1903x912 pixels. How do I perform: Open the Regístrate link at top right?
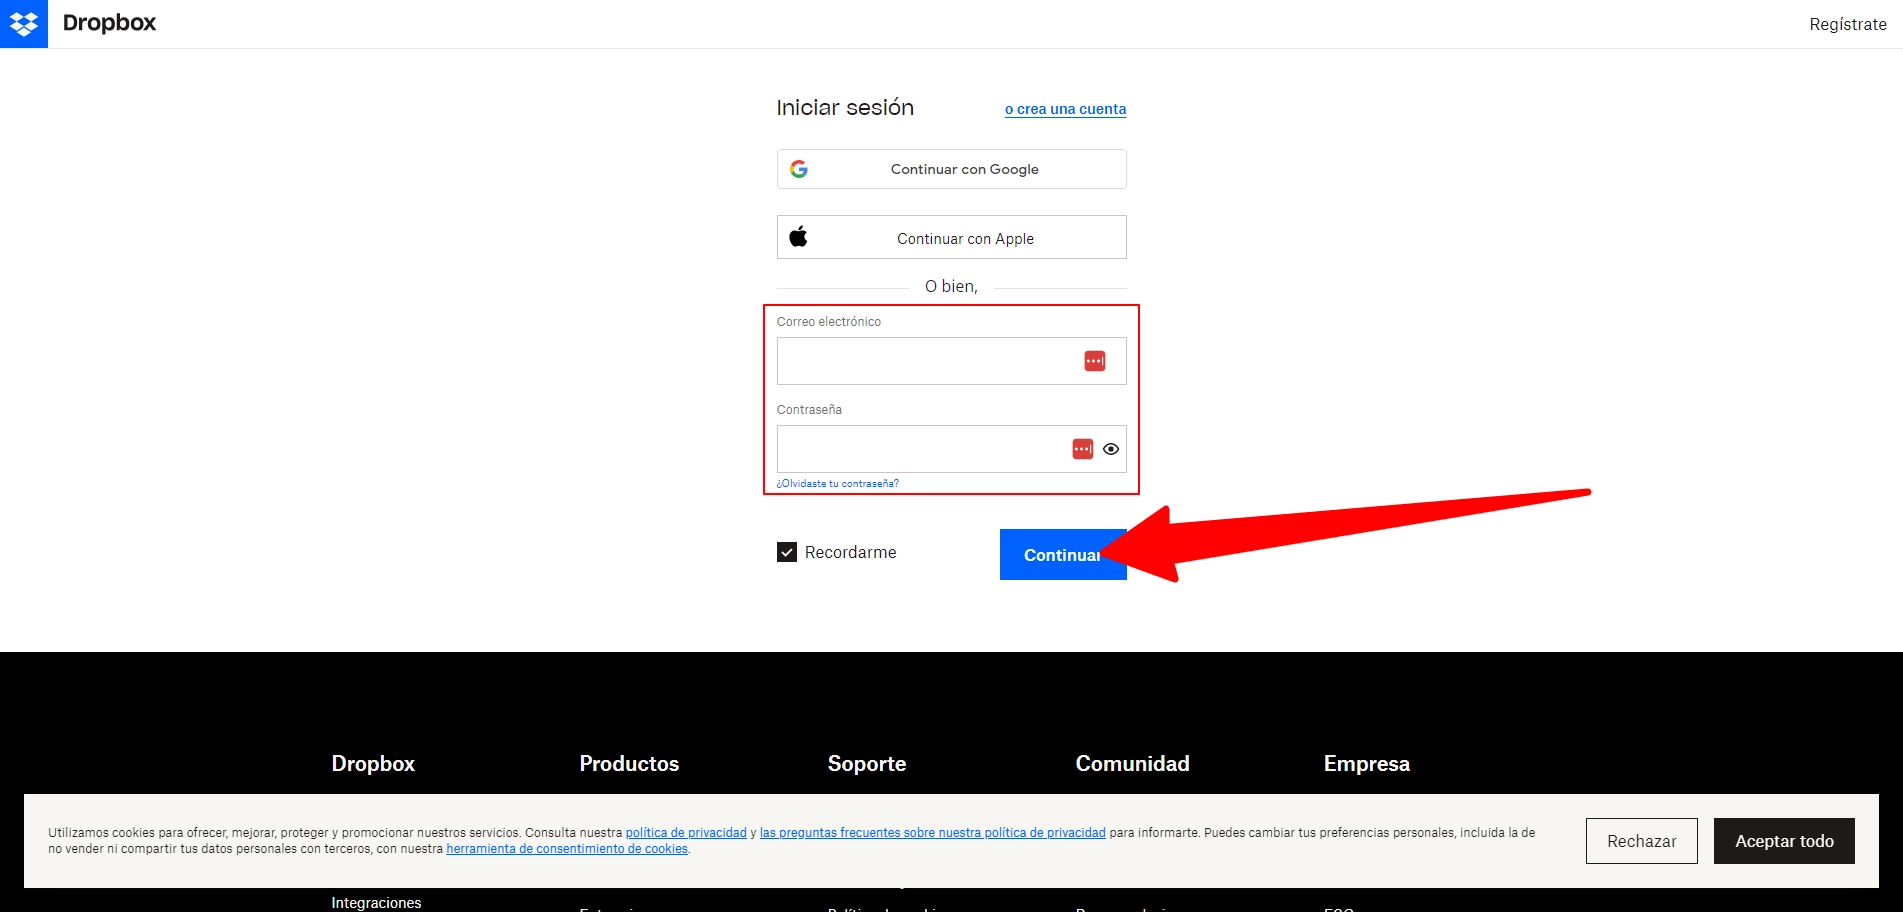click(x=1847, y=23)
